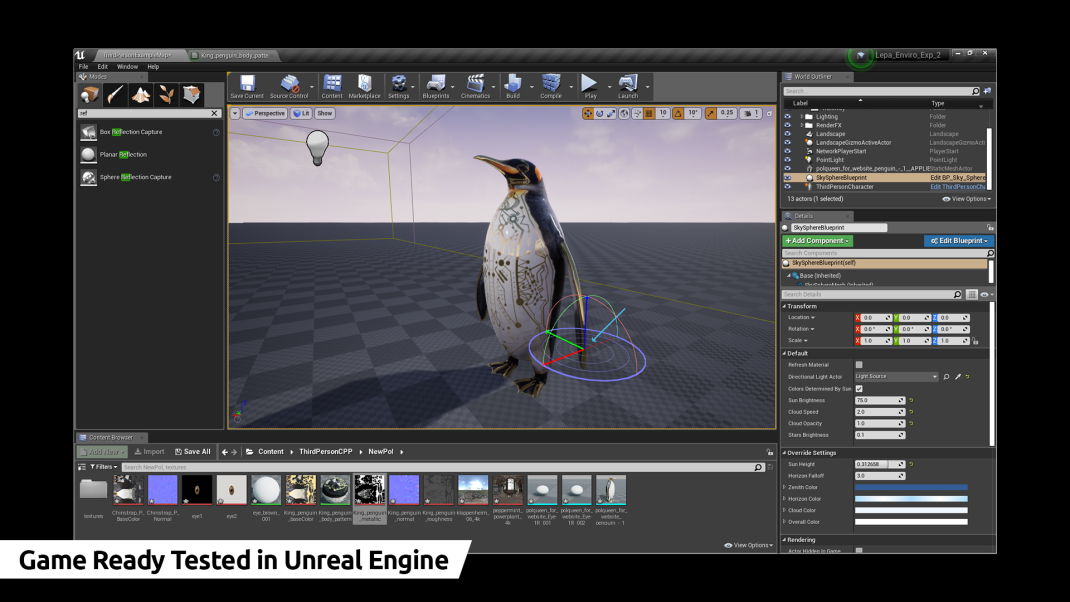This screenshot has height=602, width=1070.
Task: Toggle visibility eye for ThirdPersonCharacter
Action: click(787, 186)
